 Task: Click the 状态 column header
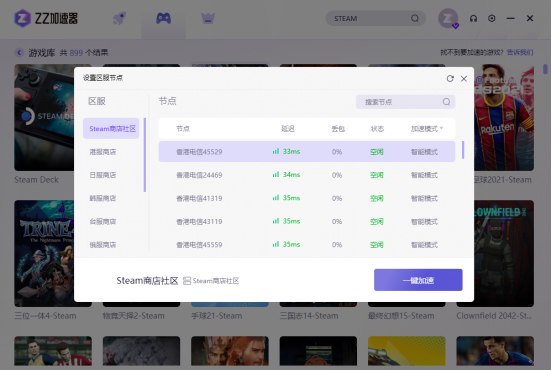point(377,128)
